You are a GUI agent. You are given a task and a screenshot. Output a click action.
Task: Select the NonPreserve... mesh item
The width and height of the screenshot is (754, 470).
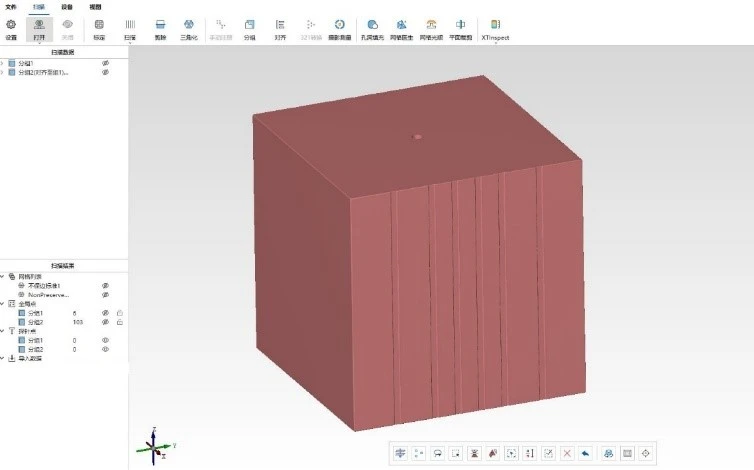48,295
